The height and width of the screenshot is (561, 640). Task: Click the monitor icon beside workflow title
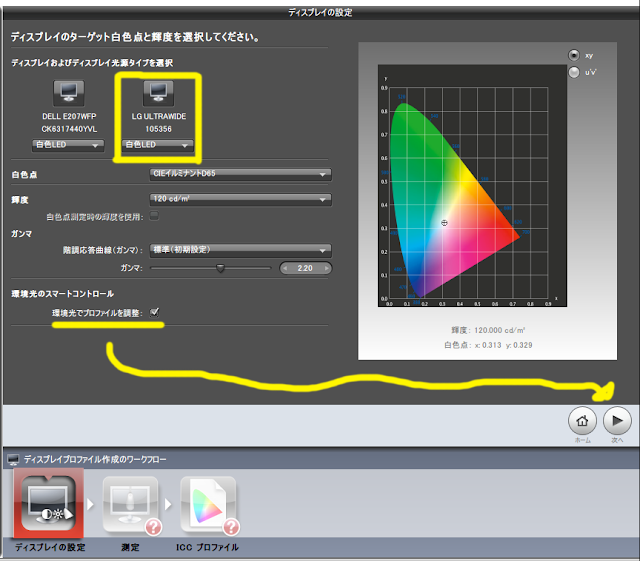coord(13,460)
